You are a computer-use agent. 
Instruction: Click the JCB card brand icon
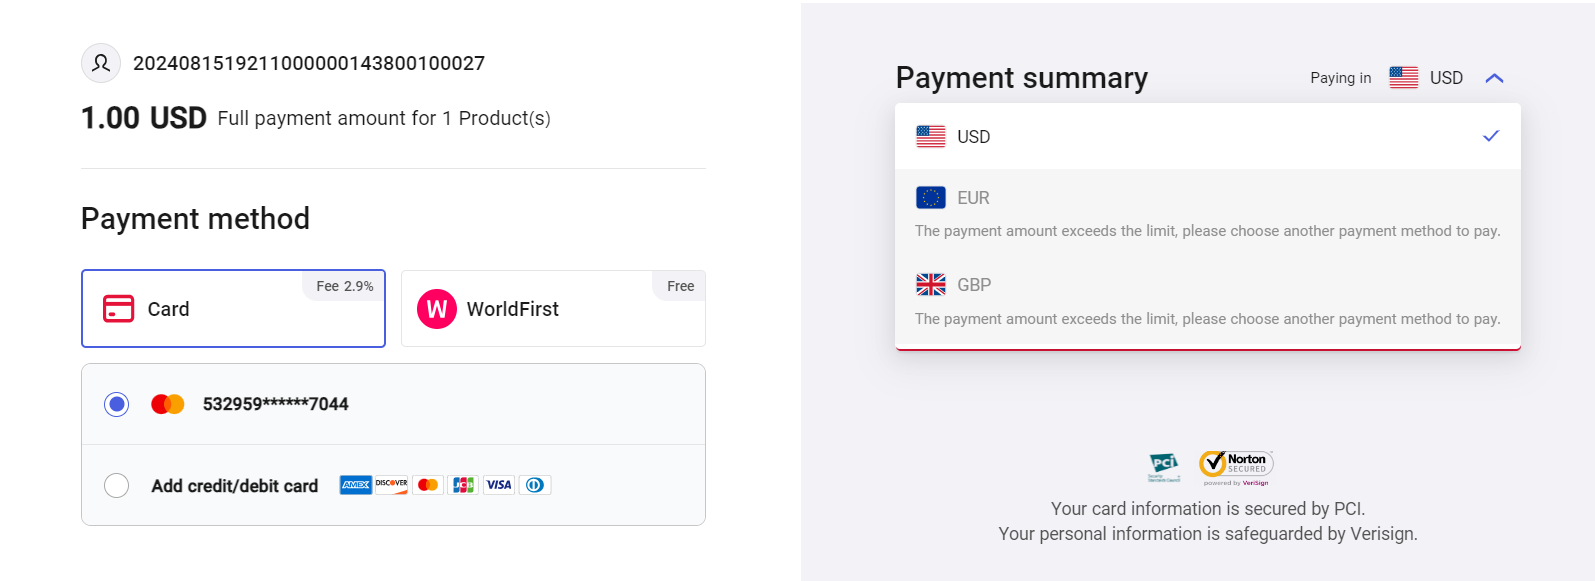click(x=463, y=485)
